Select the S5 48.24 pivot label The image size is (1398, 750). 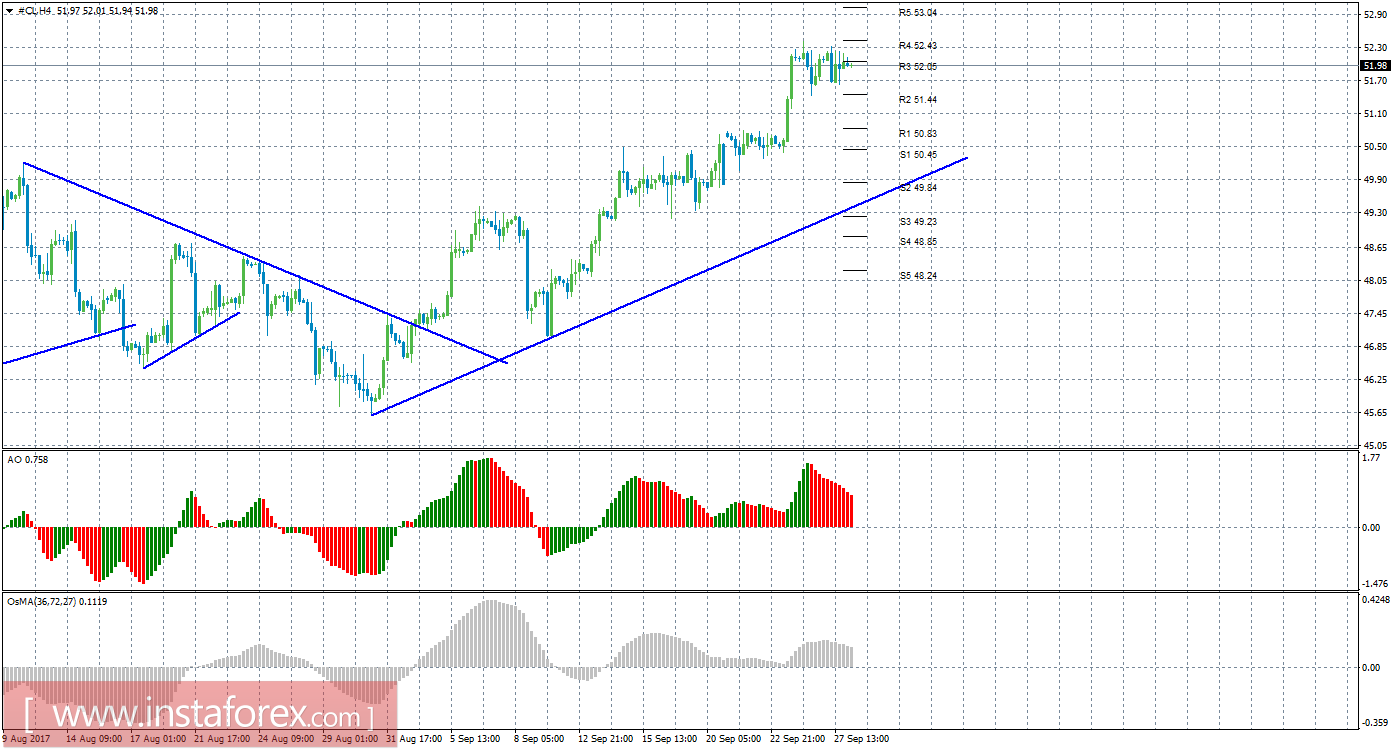[x=918, y=276]
